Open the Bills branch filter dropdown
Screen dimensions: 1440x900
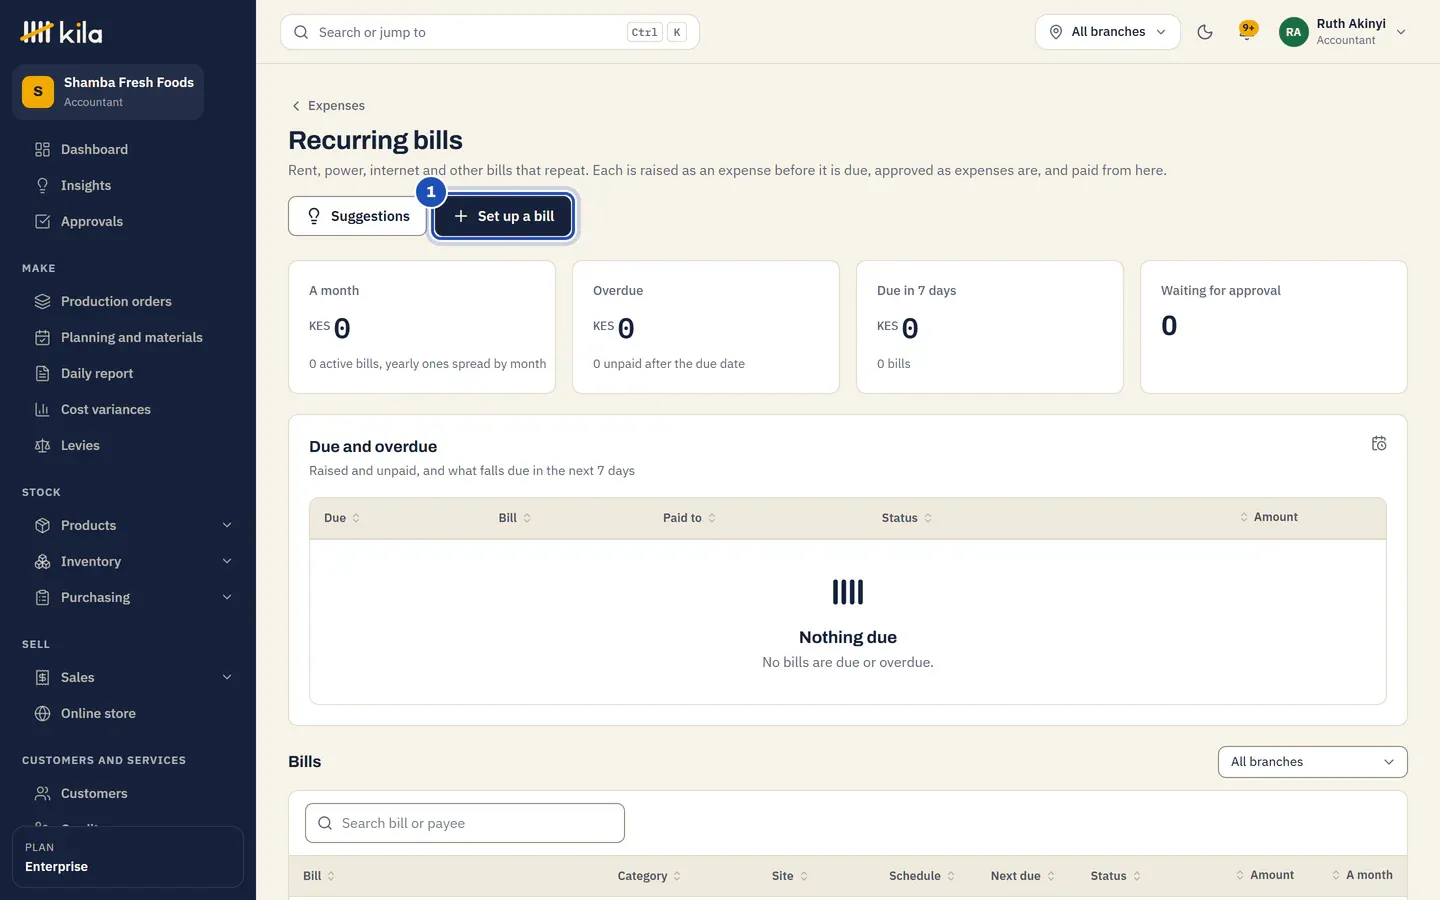(1312, 762)
